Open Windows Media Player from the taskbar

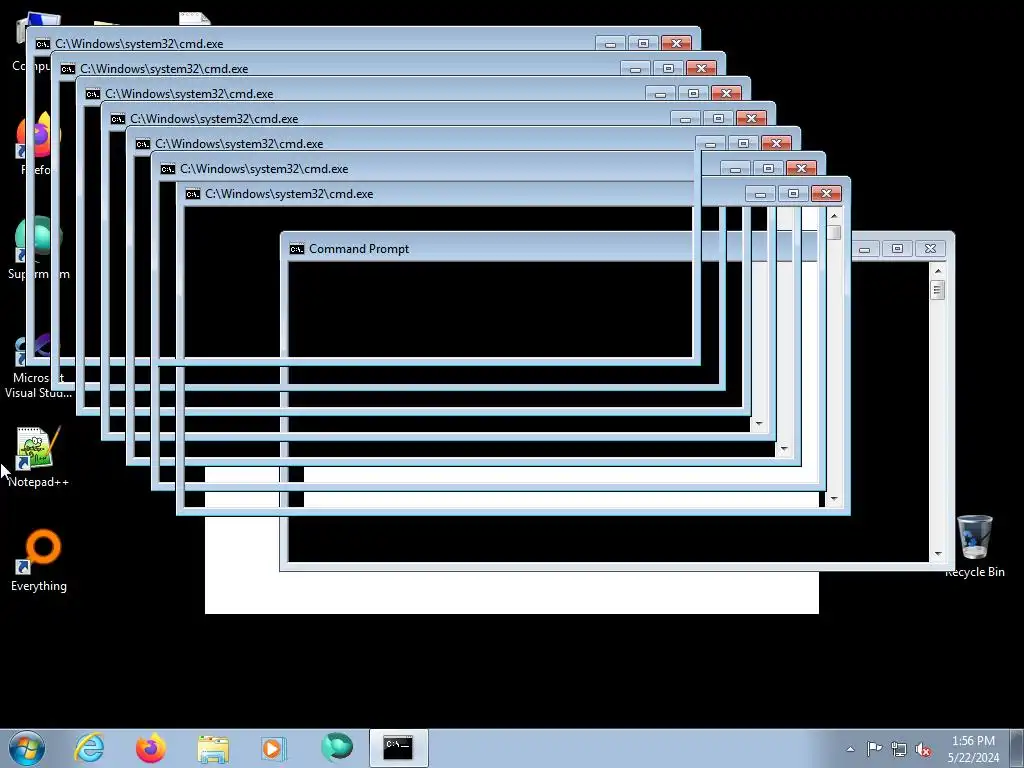(x=274, y=748)
